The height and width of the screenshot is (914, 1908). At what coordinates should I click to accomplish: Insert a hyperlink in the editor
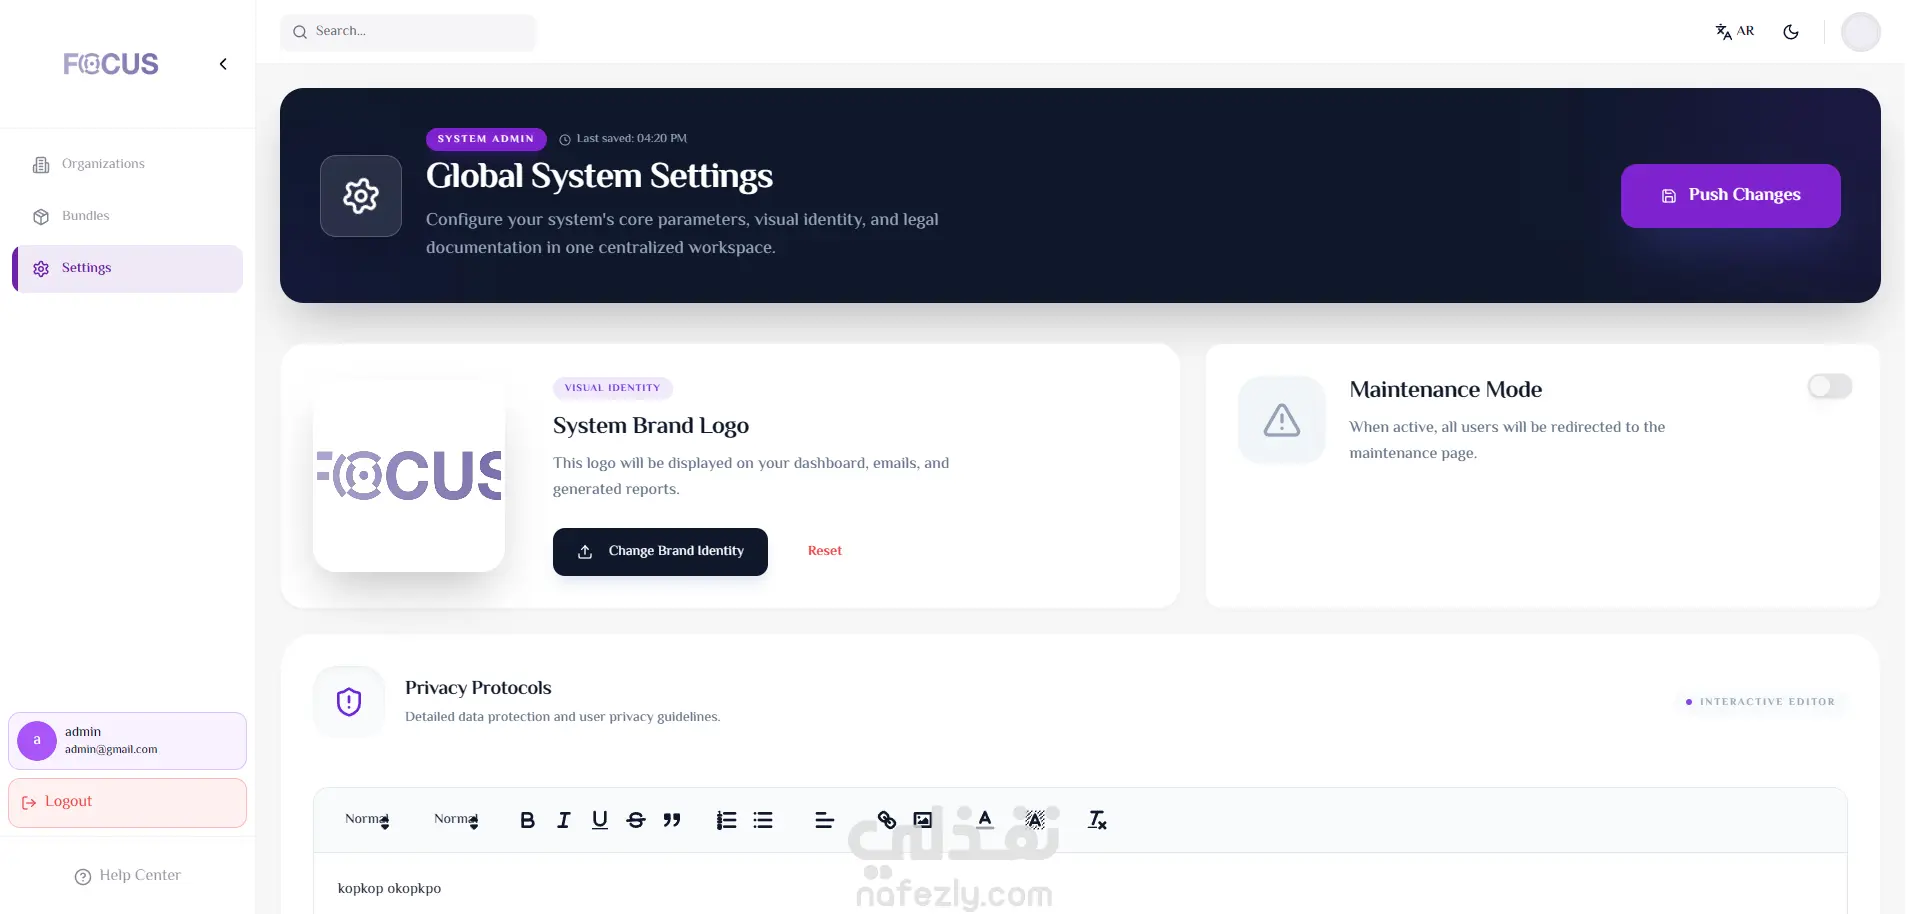887,820
